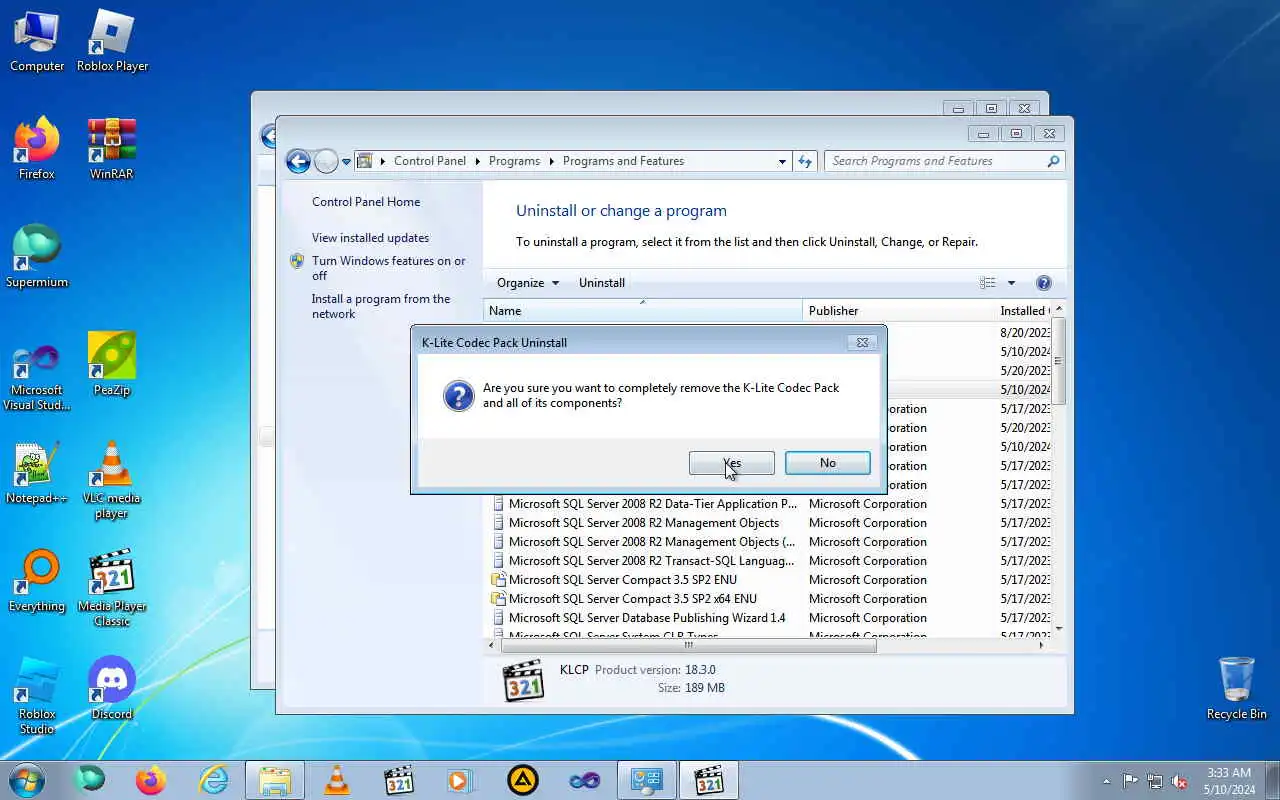Select the Discord desktop shortcut
The height and width of the screenshot is (800, 1280).
(x=112, y=688)
